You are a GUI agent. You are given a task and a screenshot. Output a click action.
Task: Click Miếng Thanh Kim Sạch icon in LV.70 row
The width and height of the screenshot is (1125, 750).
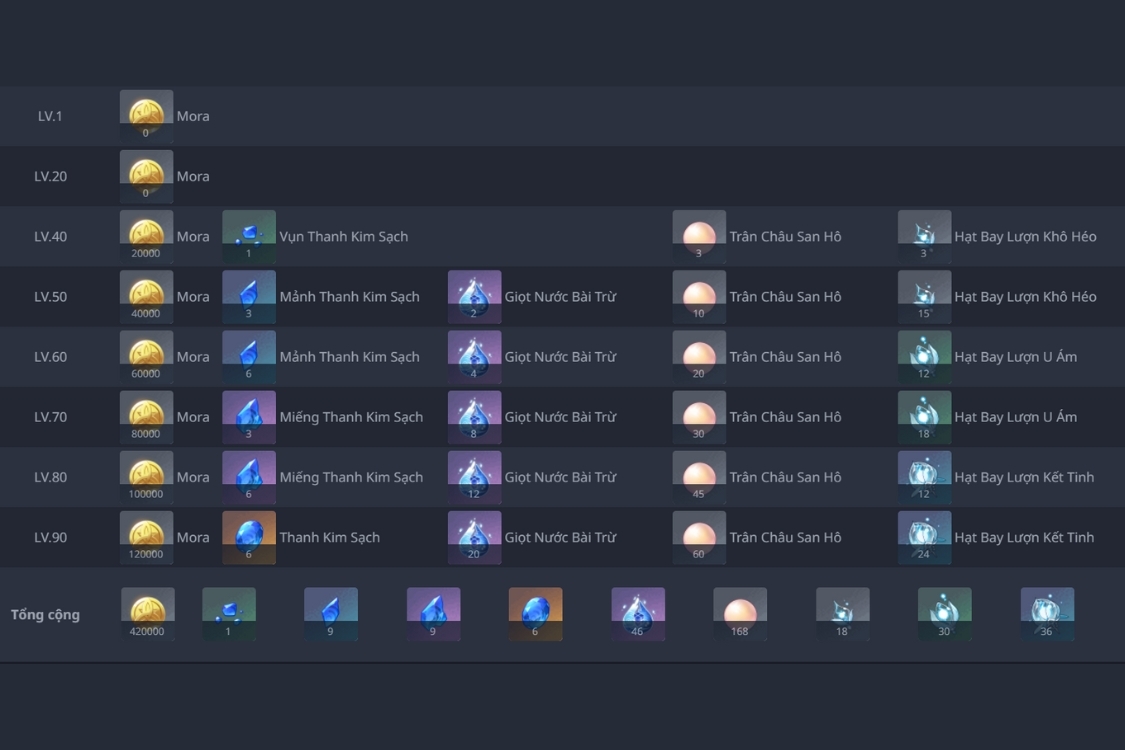(x=249, y=417)
